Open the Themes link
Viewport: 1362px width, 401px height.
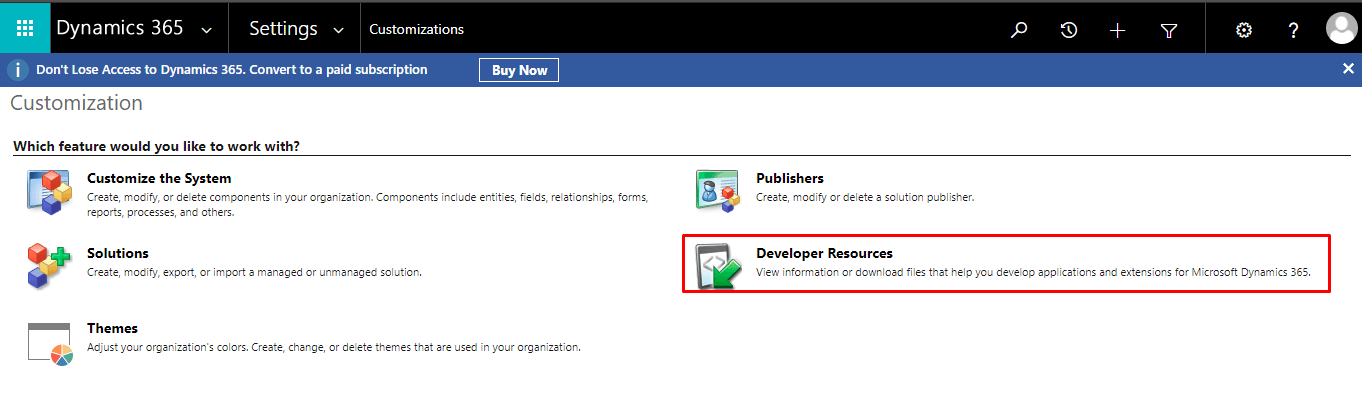(112, 328)
